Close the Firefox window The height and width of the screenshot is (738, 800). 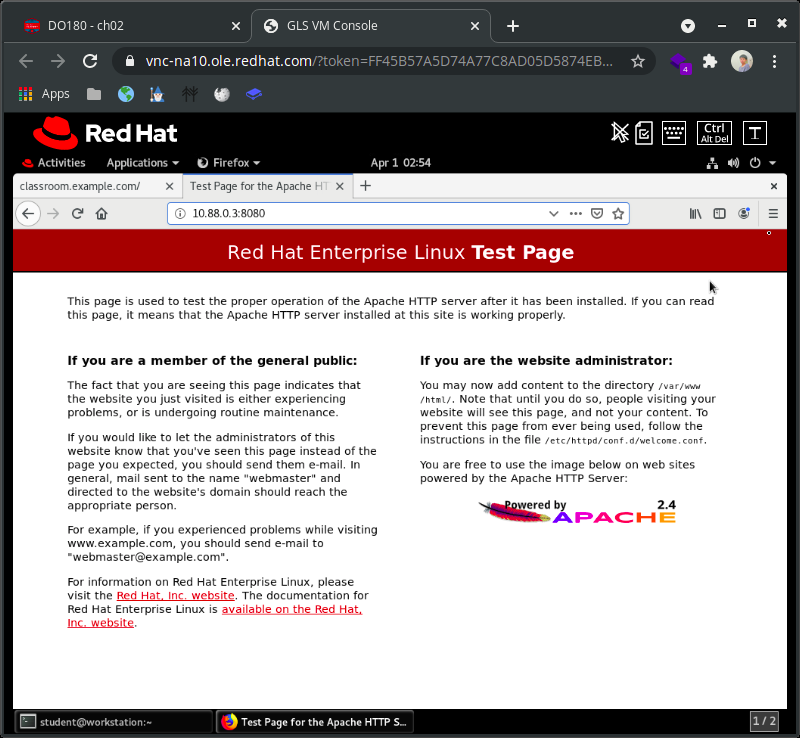[x=774, y=186]
